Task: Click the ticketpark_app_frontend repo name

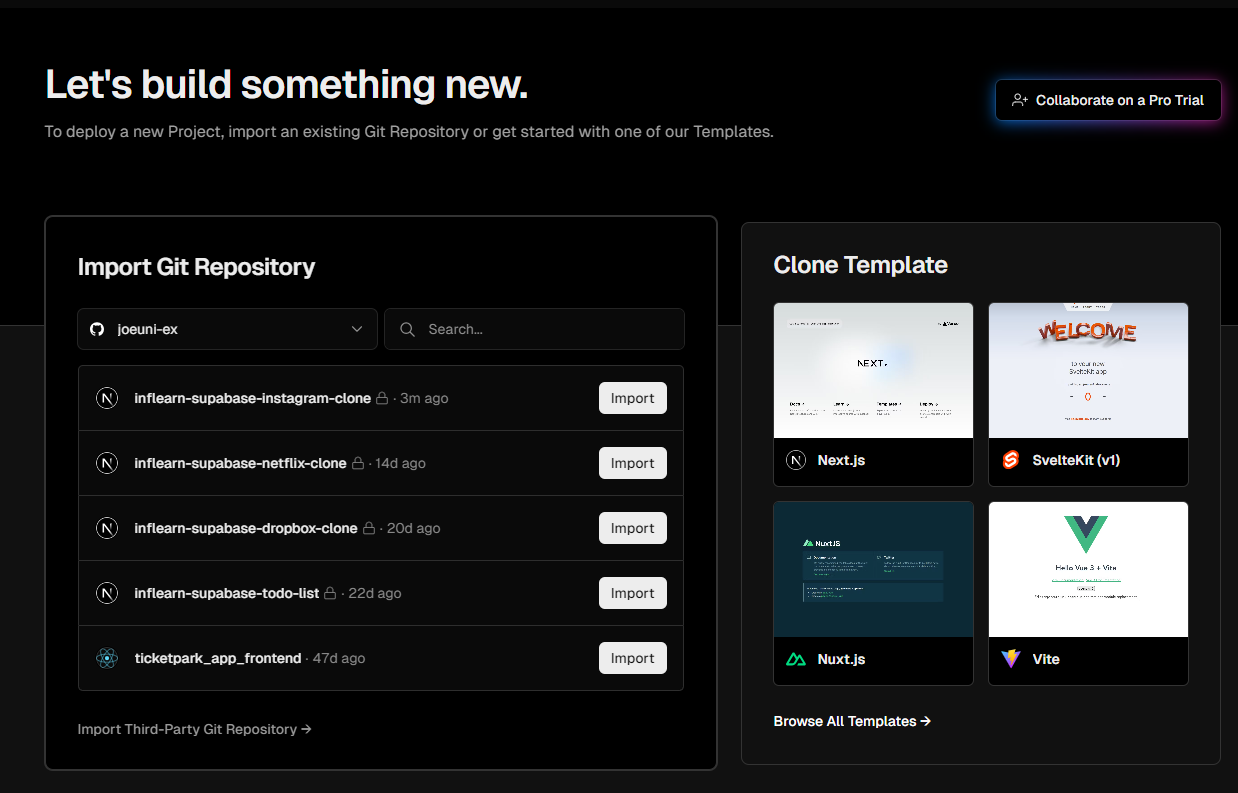Action: tap(218, 658)
